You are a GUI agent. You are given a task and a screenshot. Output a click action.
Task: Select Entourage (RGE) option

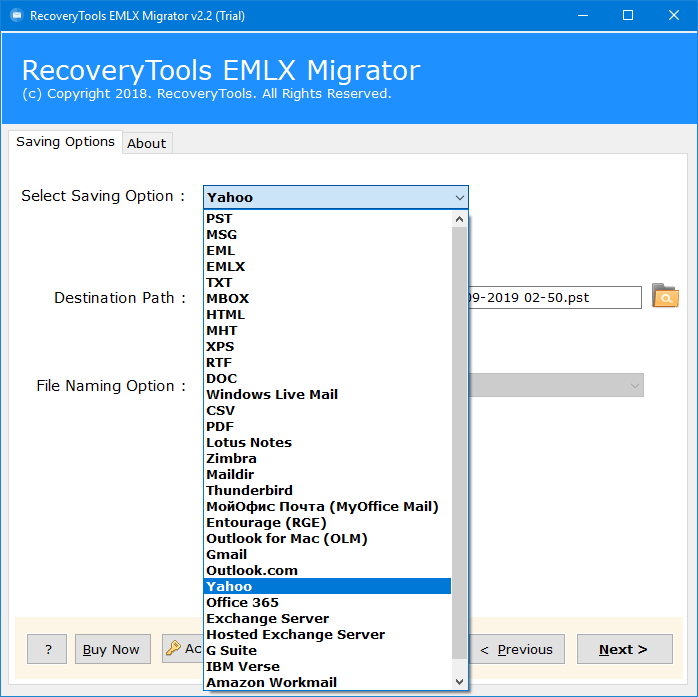[x=327, y=523]
